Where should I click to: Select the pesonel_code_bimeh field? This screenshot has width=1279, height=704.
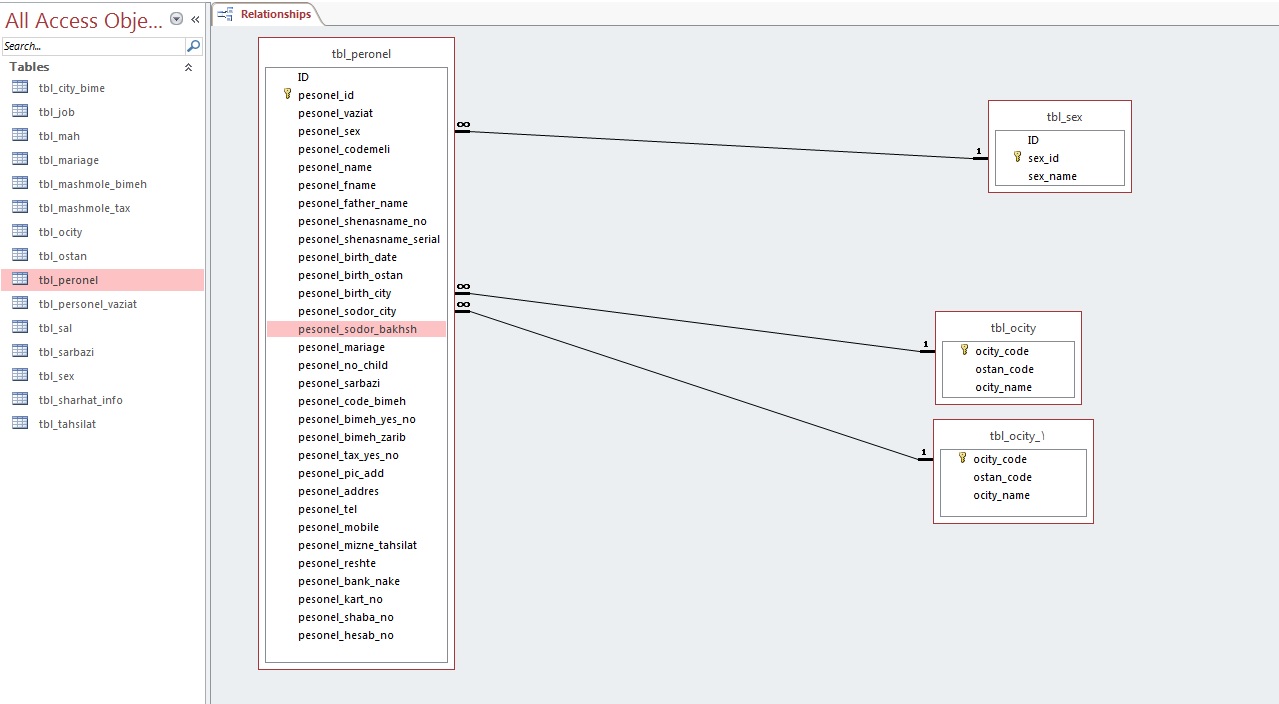click(356, 401)
